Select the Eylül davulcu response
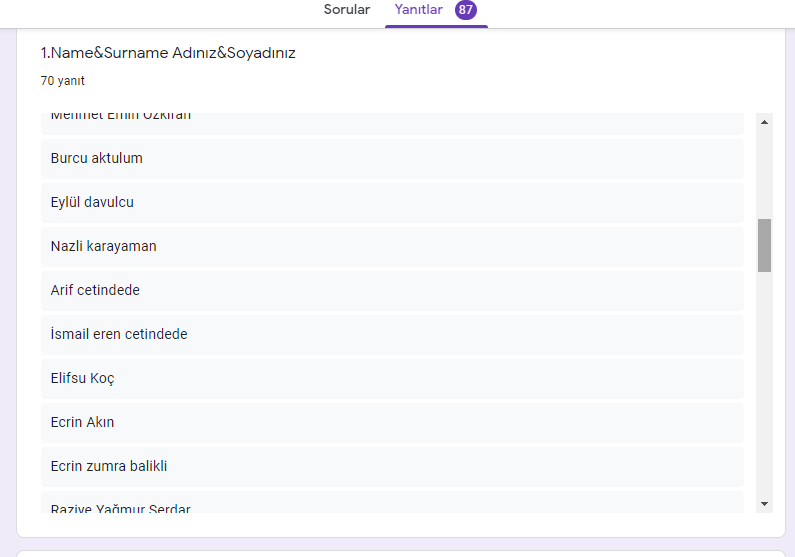This screenshot has height=557, width=795. click(392, 202)
